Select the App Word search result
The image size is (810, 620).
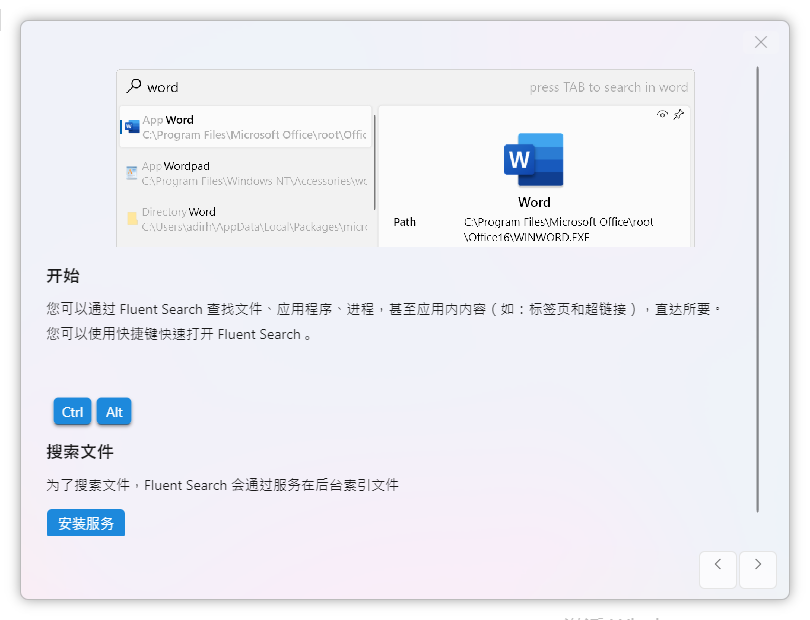coord(245,127)
